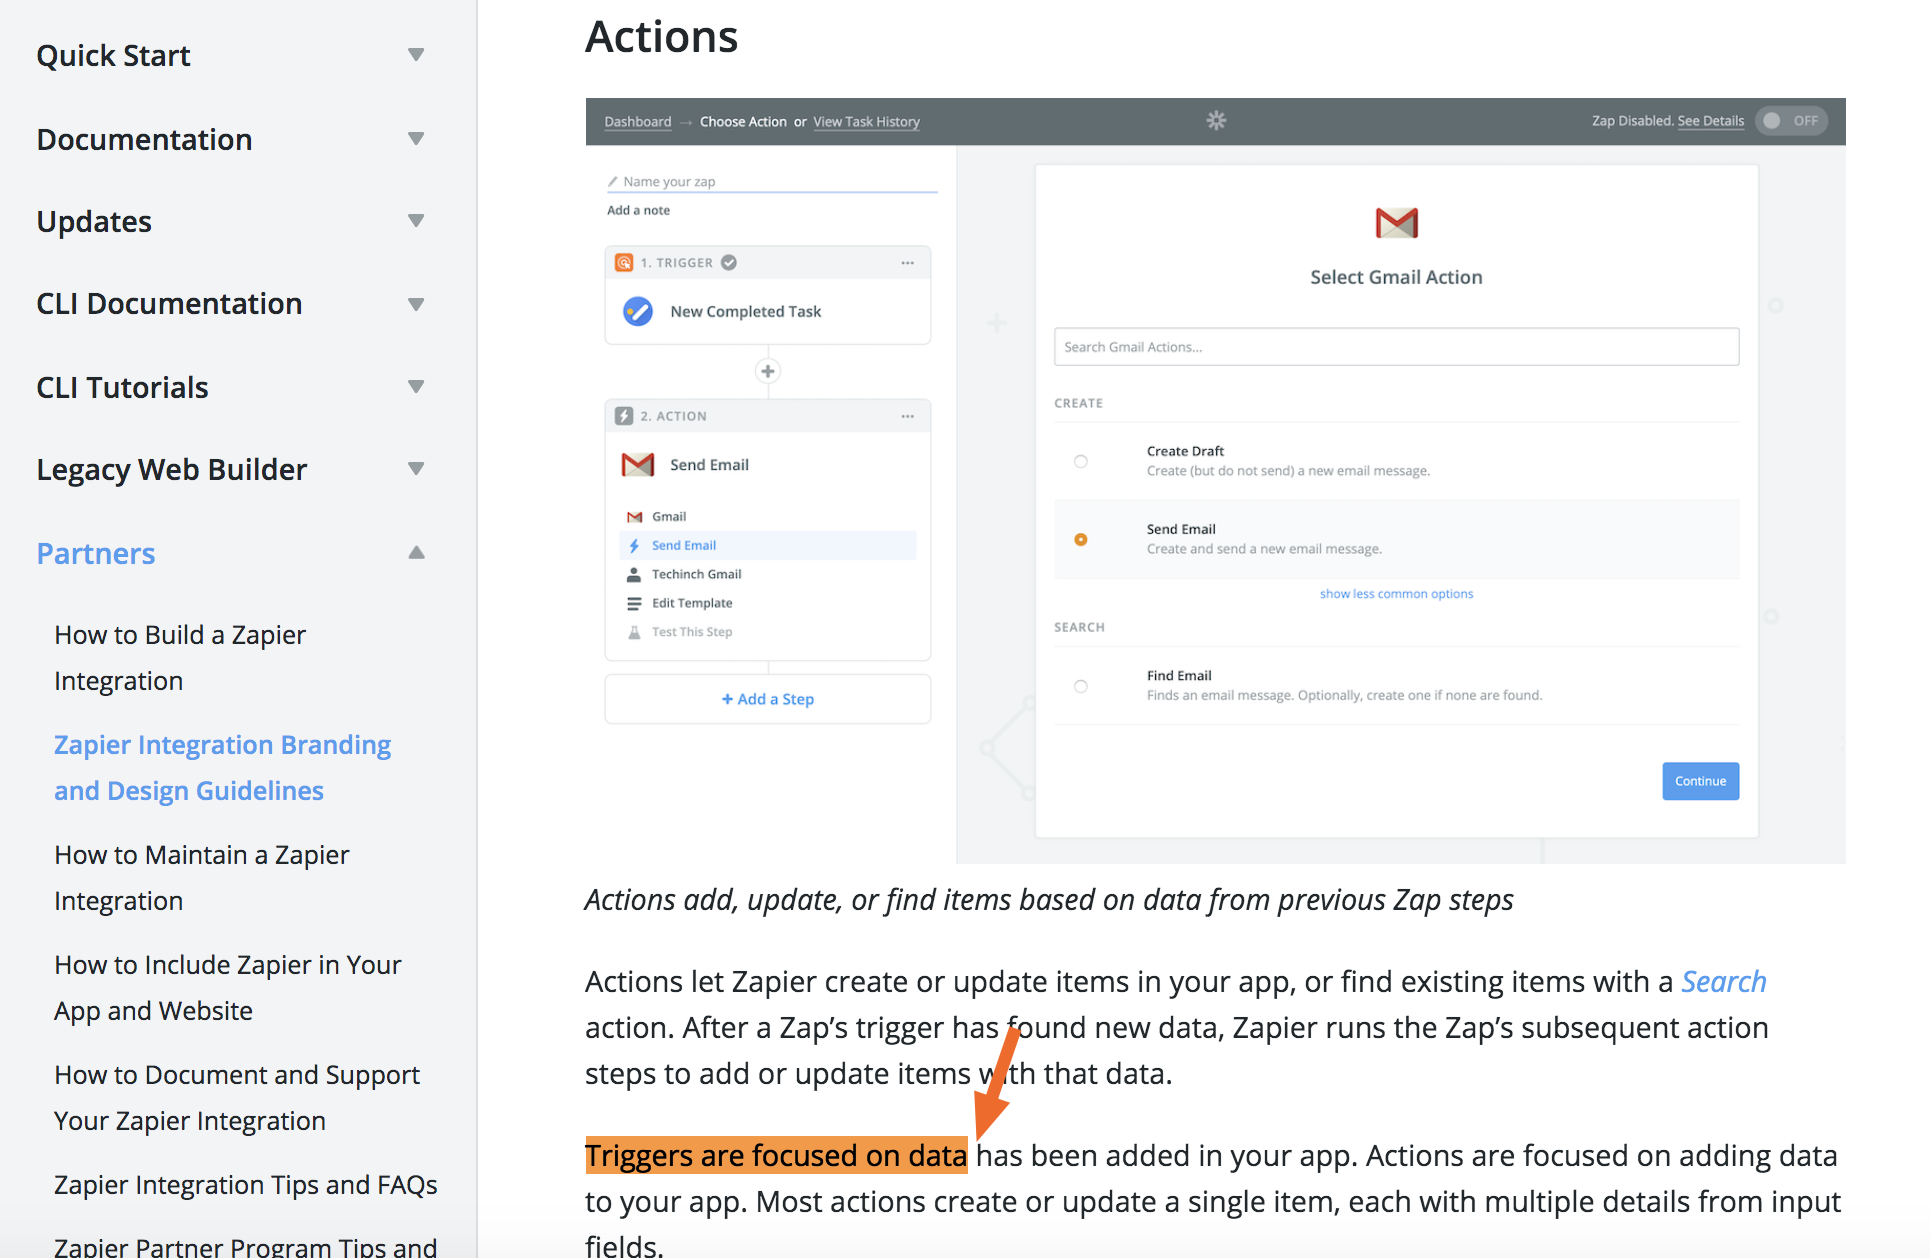Collapse the Partners section arrow
This screenshot has height=1258, width=1930.
(416, 553)
